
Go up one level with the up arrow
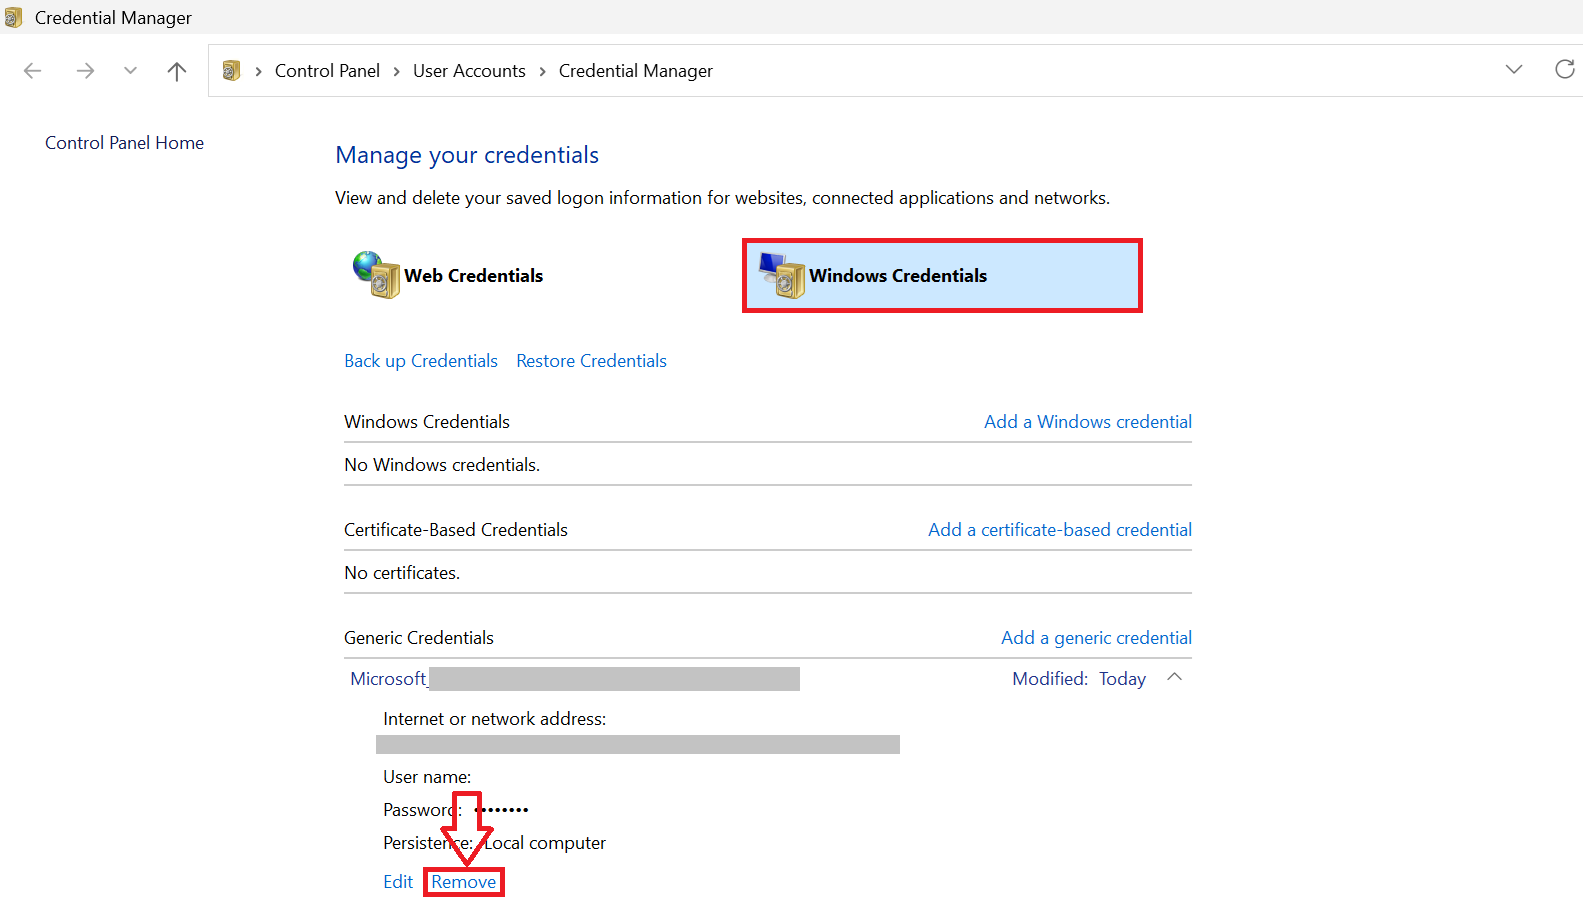coord(177,71)
